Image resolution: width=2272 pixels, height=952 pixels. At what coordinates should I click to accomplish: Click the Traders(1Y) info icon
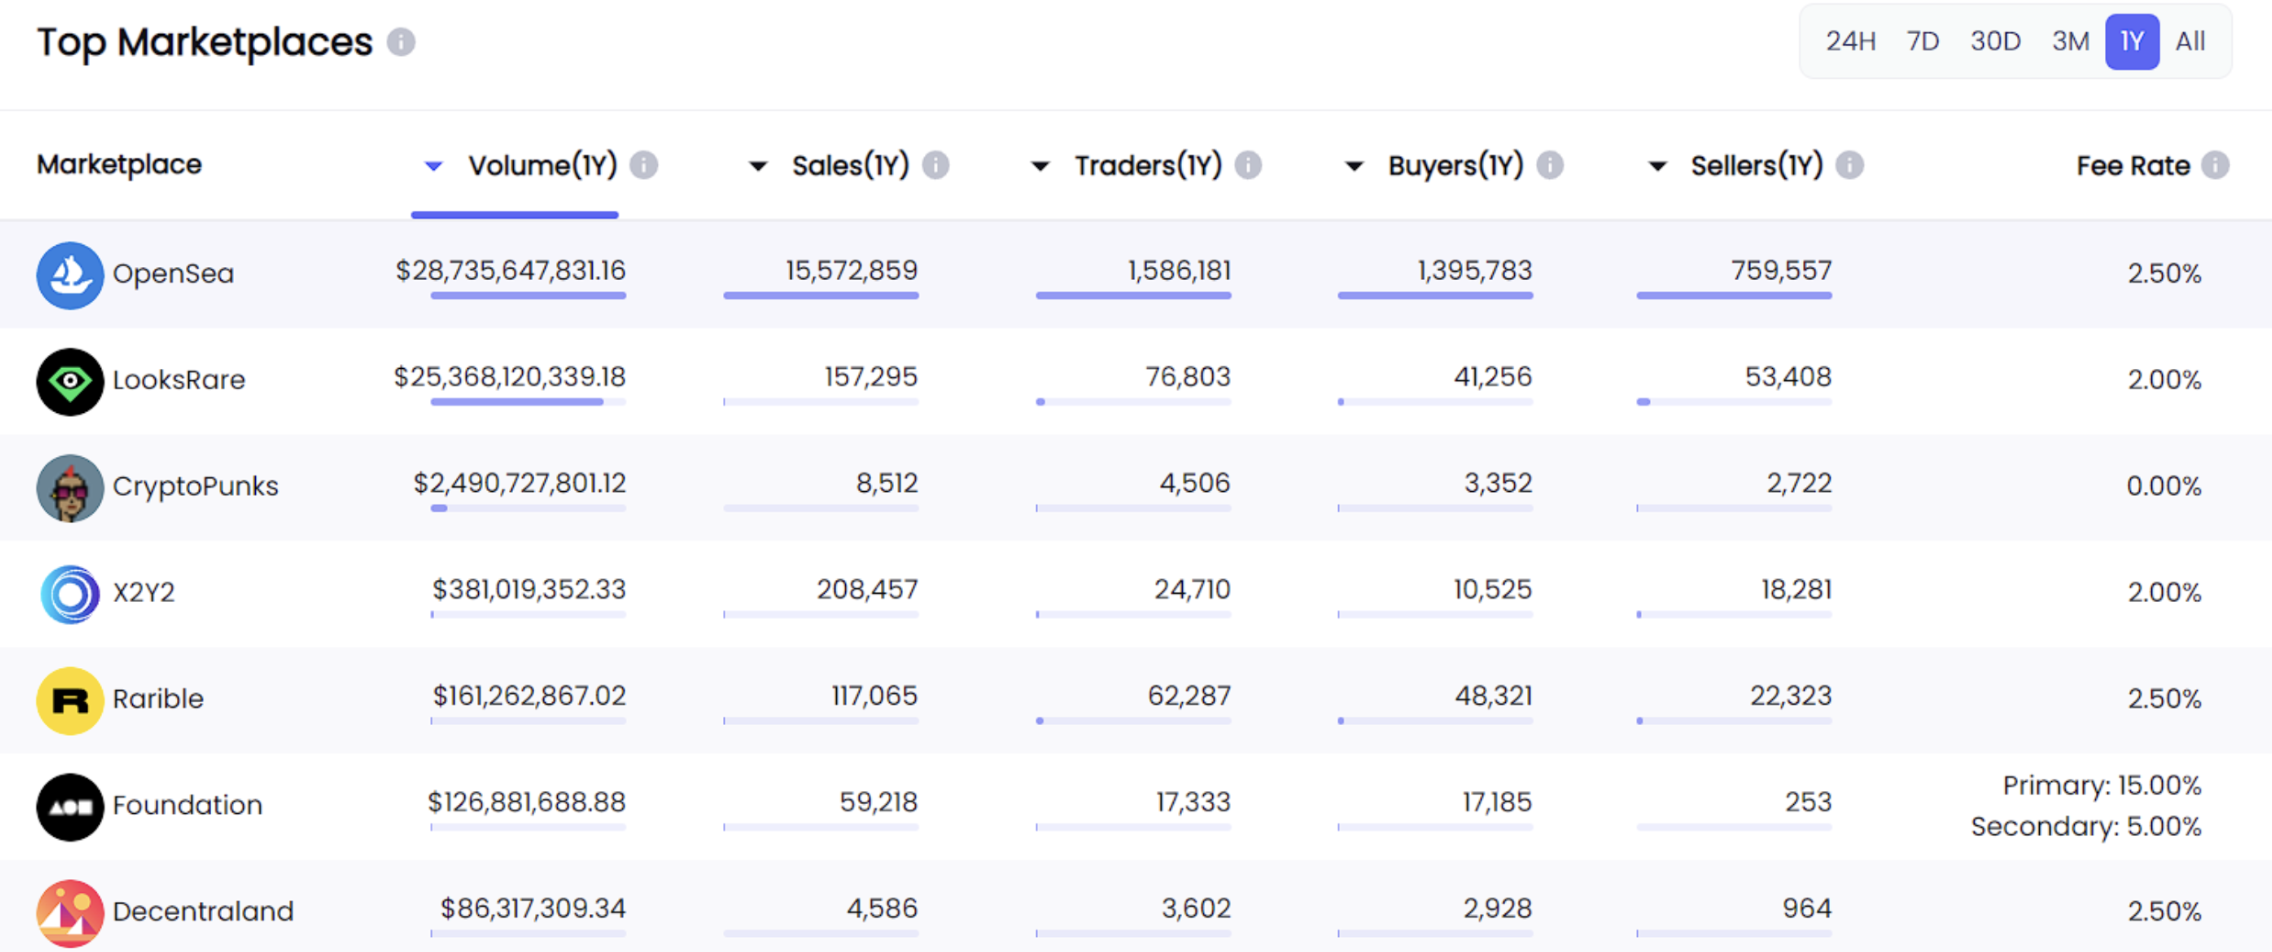tap(1248, 165)
